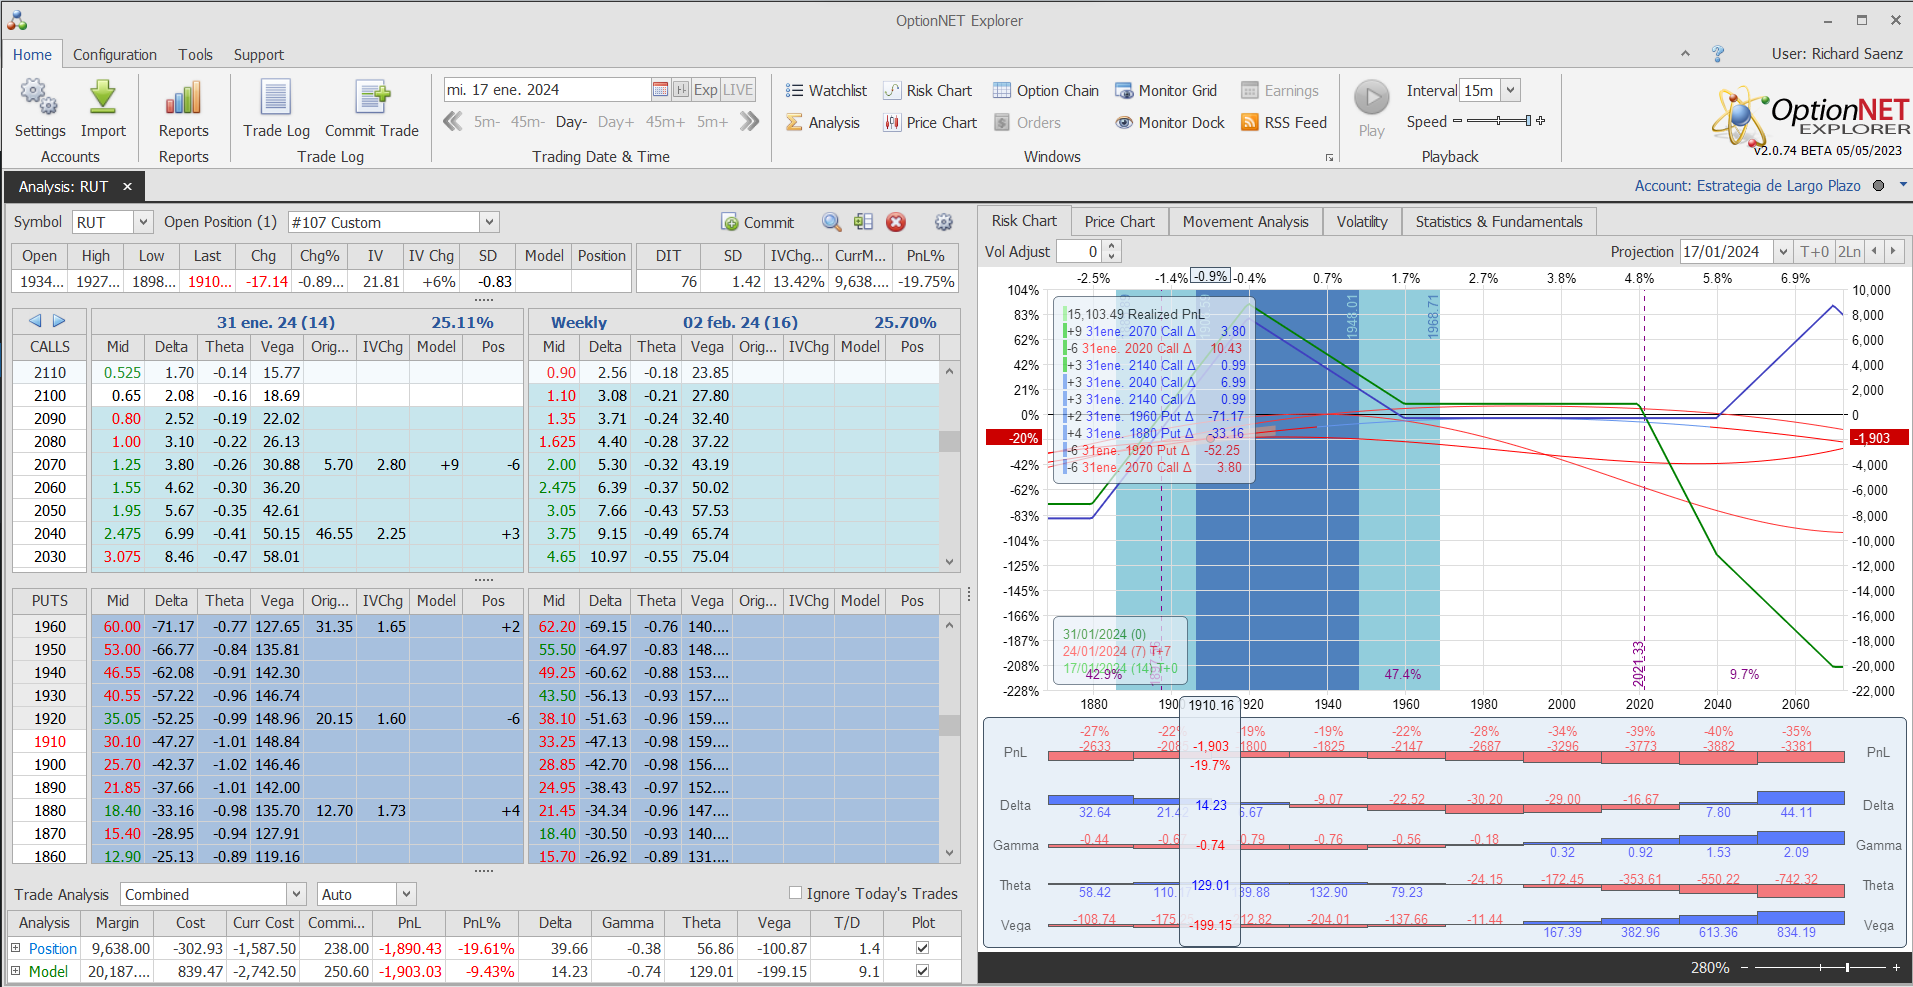Viewport: 1913px width, 987px height.
Task: Toggle the T+0 projection button
Action: 1814,252
